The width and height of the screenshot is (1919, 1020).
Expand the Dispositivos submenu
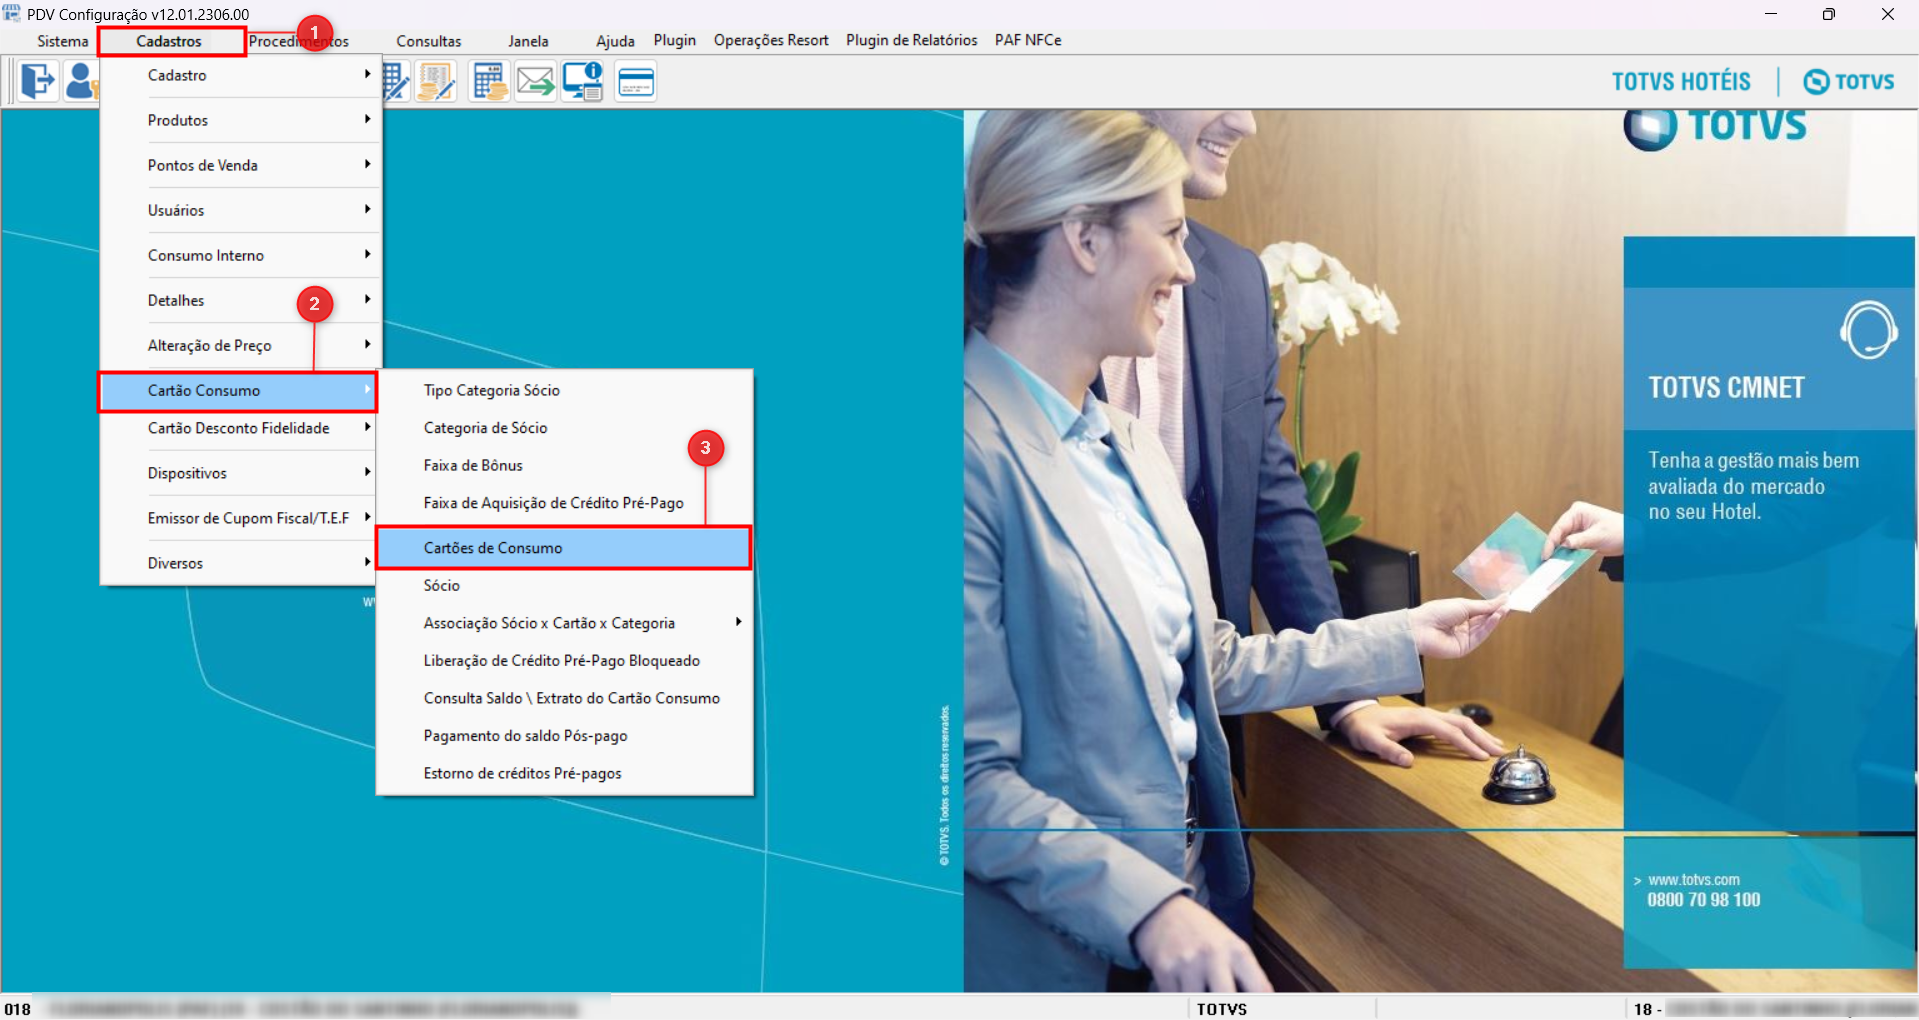[240, 473]
